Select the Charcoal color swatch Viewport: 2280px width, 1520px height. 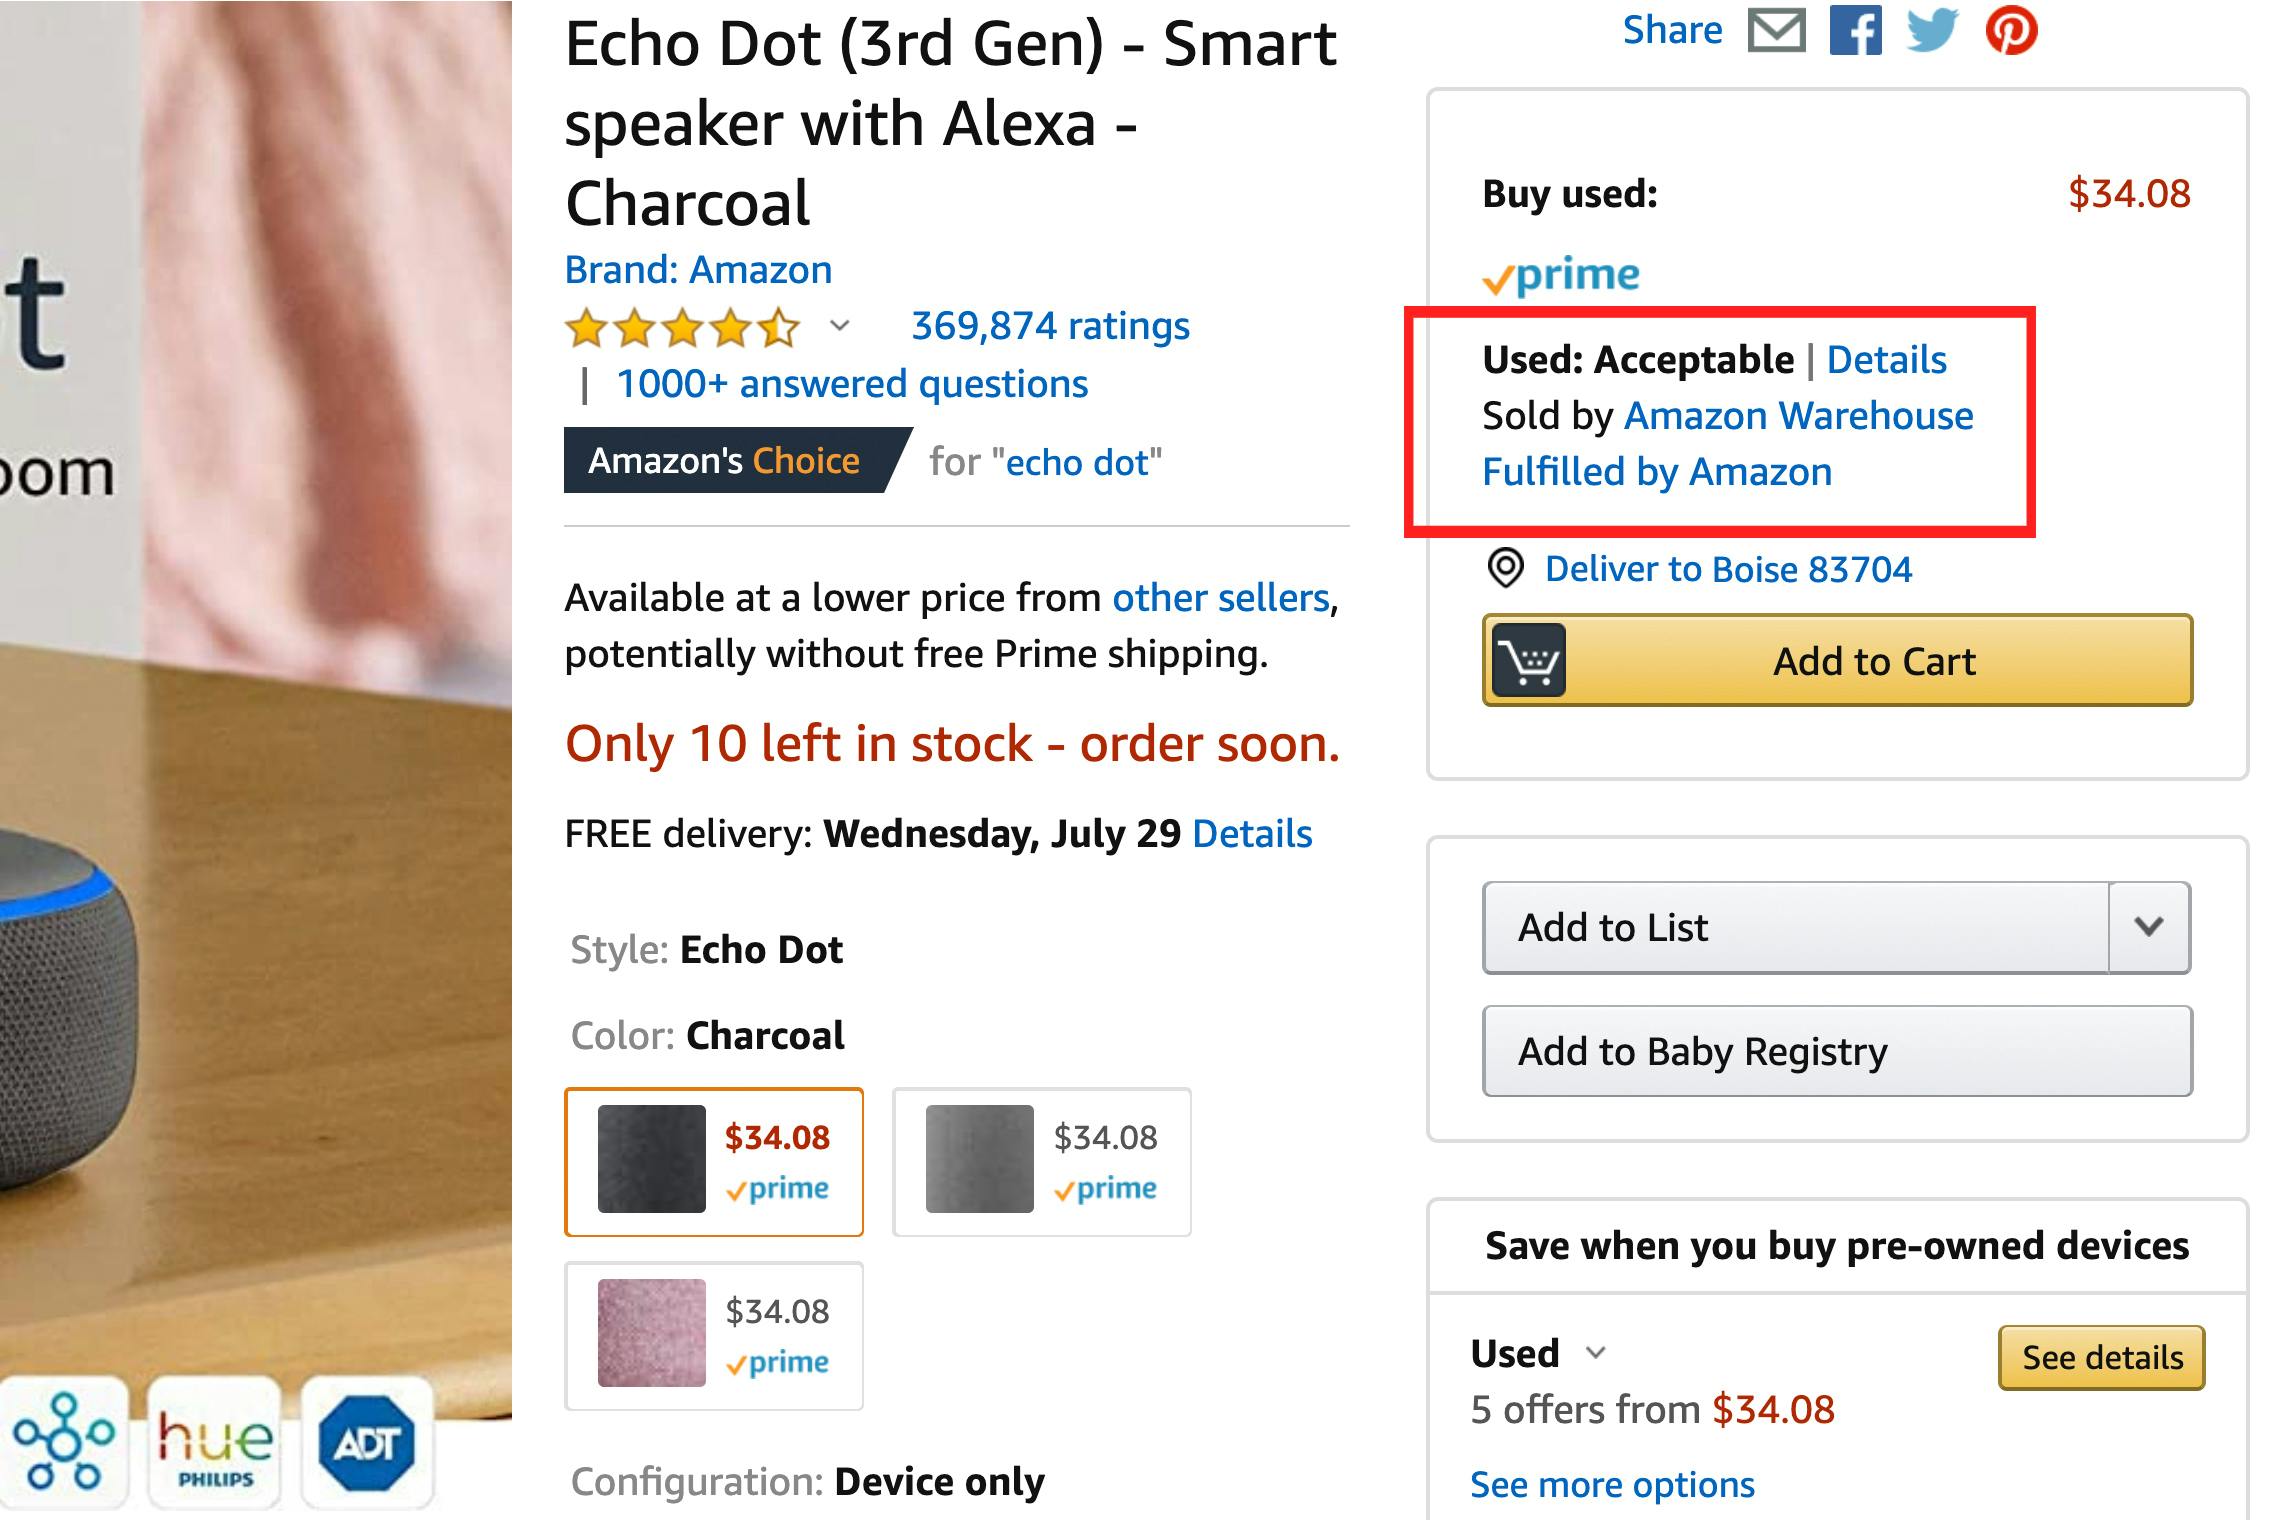coord(713,1161)
